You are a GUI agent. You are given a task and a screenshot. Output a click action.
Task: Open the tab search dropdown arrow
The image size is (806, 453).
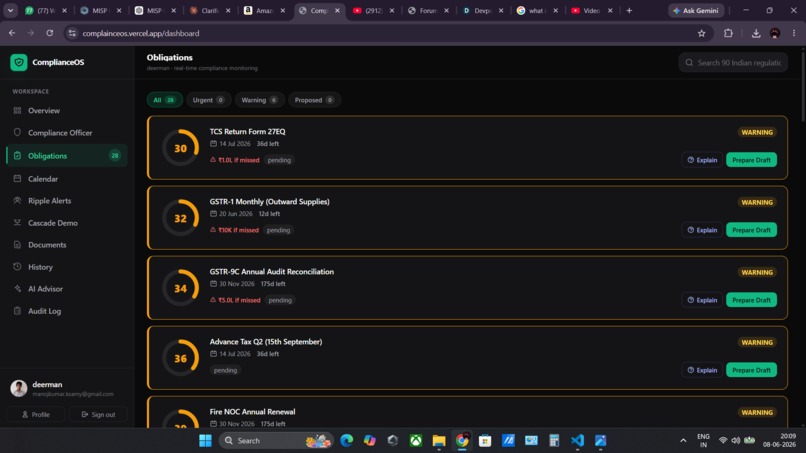tap(10, 10)
